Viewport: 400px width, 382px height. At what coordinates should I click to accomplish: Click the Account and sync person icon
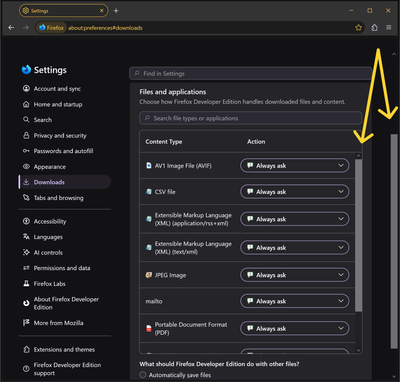click(x=26, y=88)
